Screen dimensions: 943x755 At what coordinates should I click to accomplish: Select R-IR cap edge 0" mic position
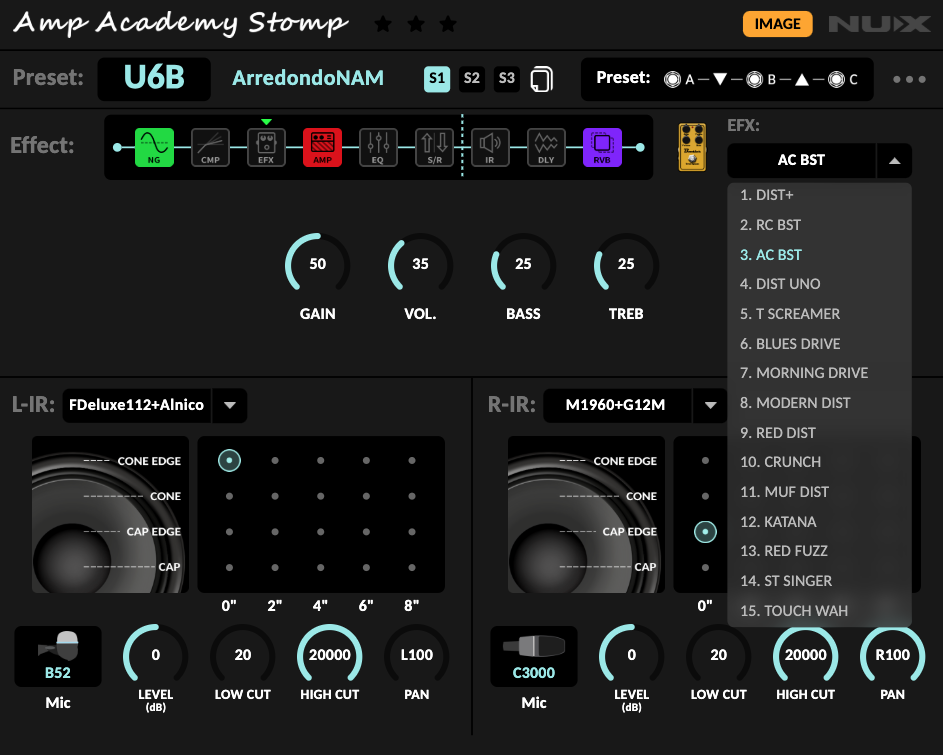pyautogui.click(x=705, y=532)
